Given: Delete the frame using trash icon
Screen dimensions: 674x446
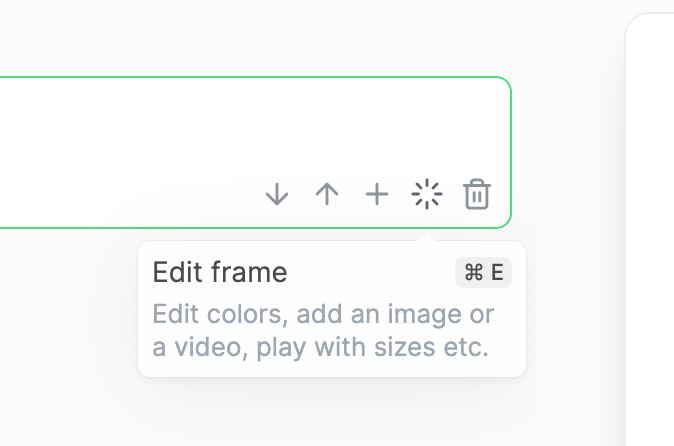Looking at the screenshot, I should tap(477, 194).
